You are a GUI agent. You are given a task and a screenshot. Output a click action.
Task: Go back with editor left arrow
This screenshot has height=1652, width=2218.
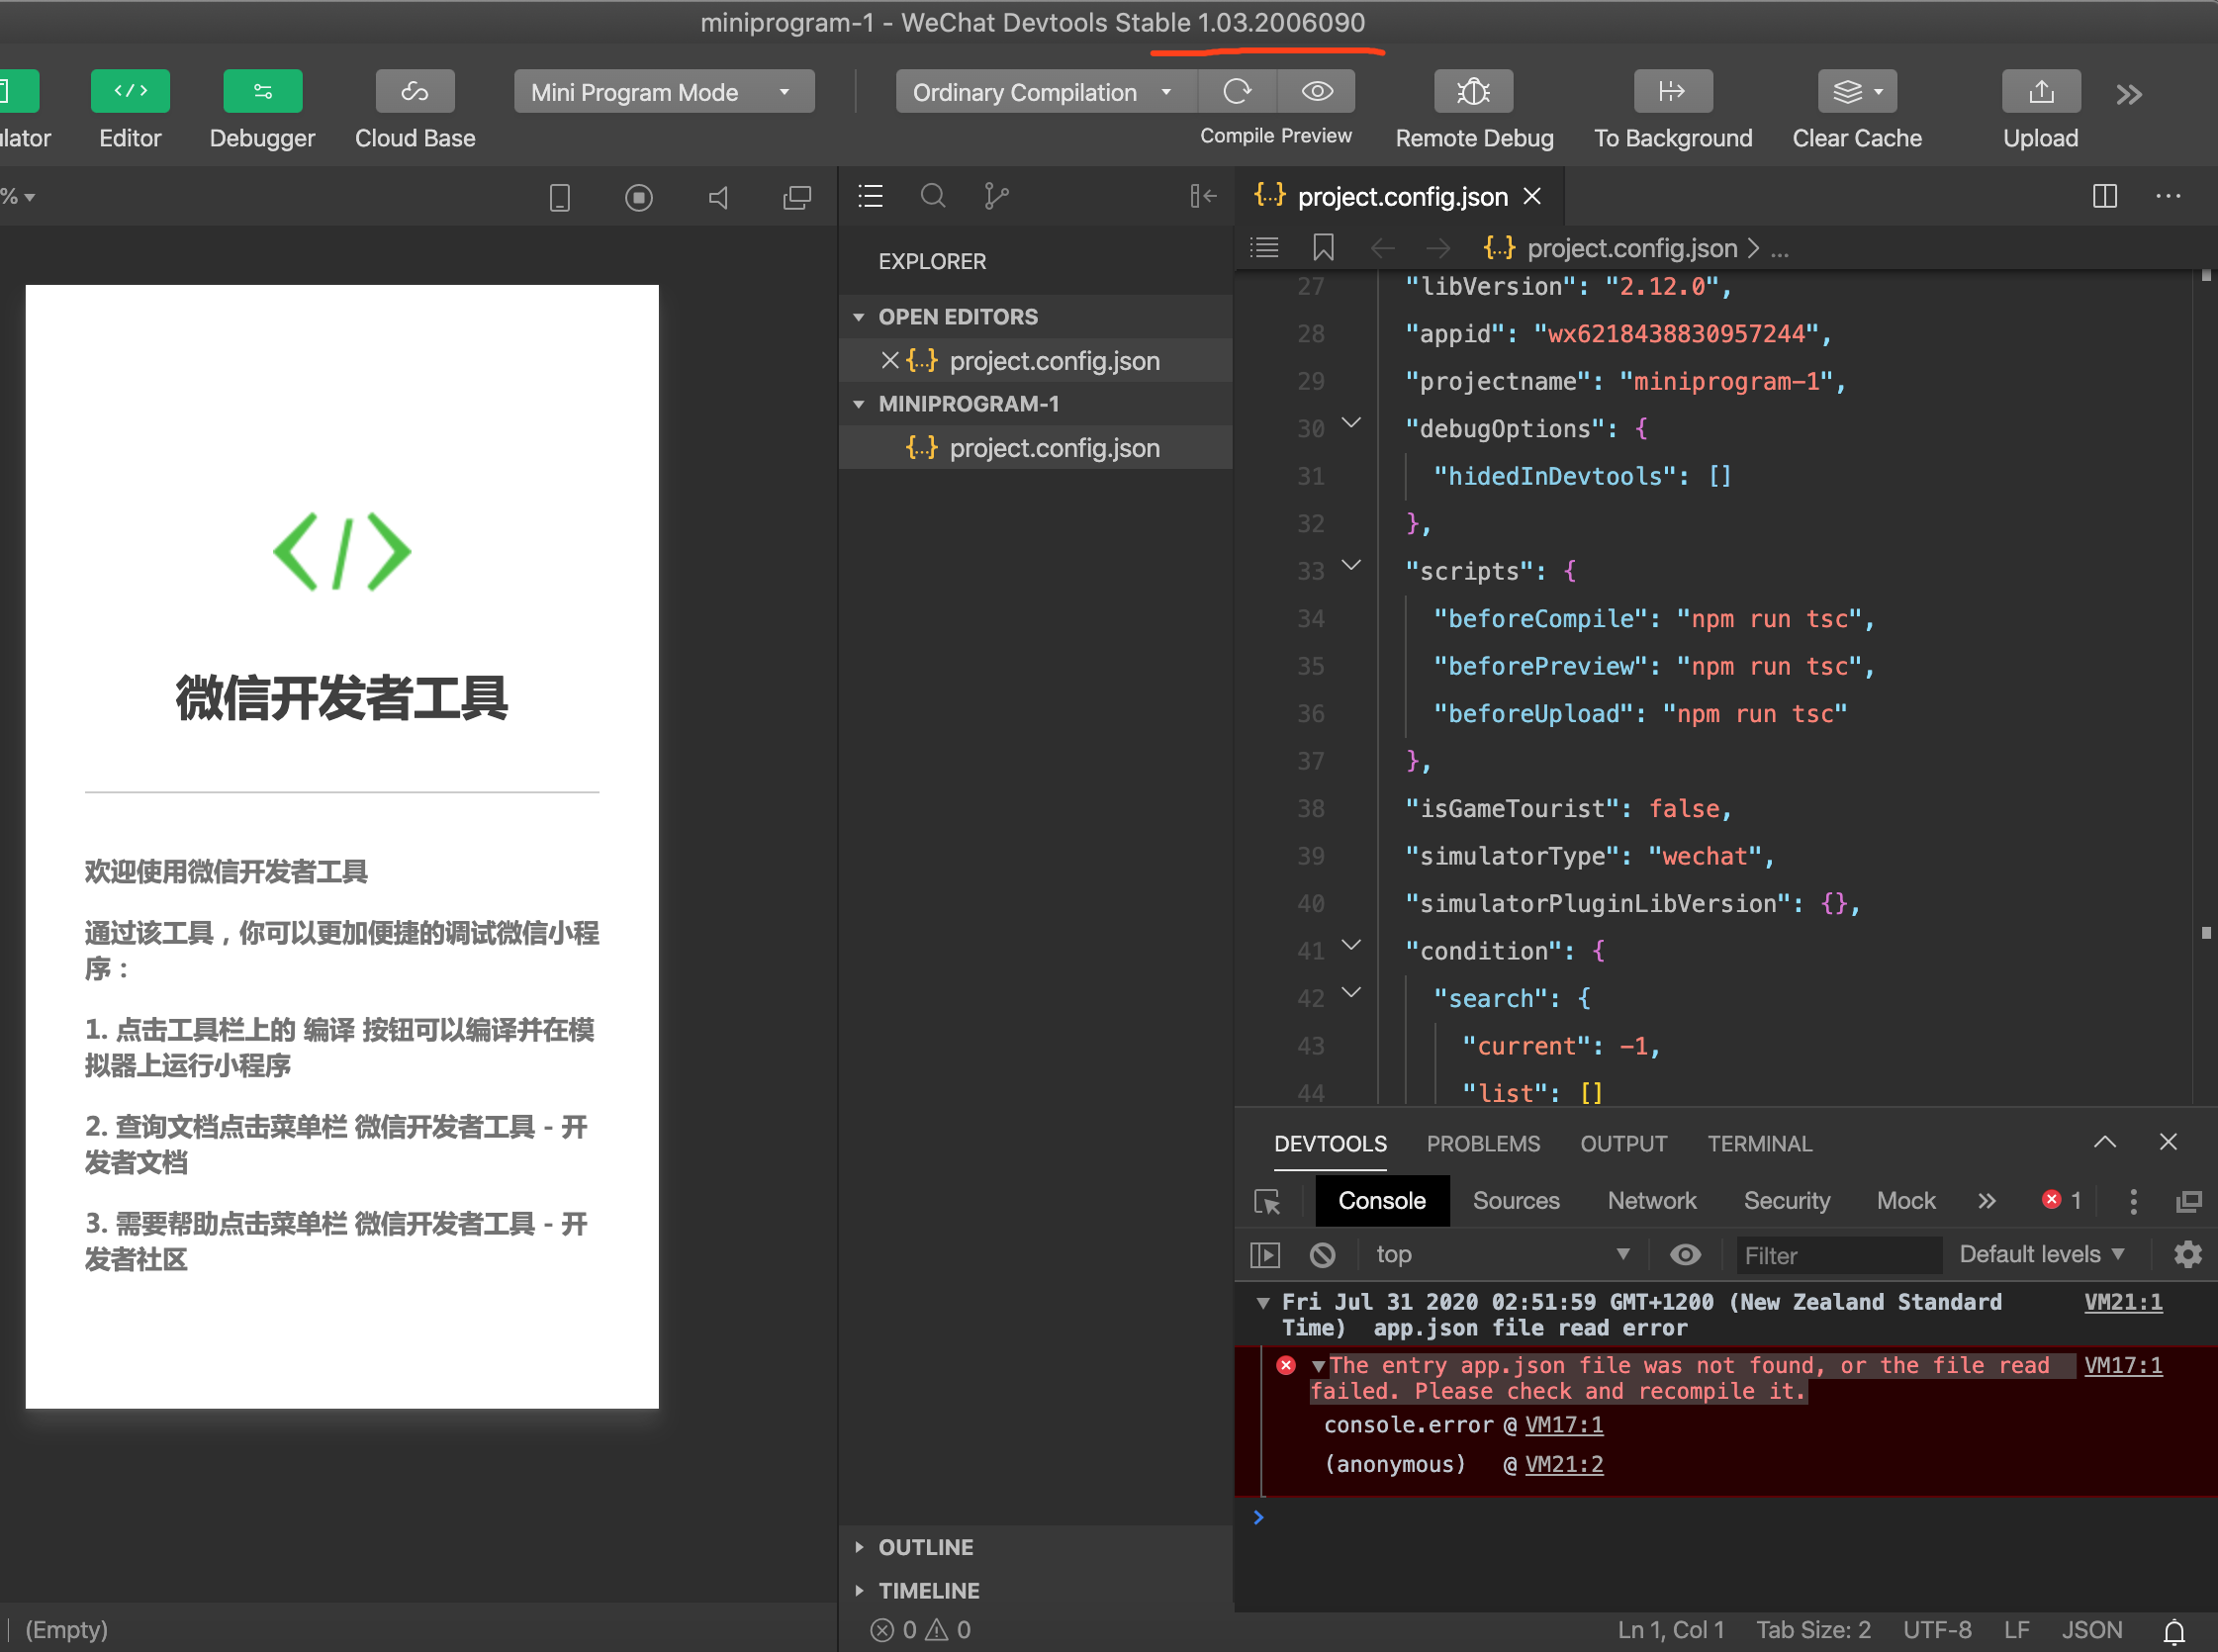tap(1383, 247)
